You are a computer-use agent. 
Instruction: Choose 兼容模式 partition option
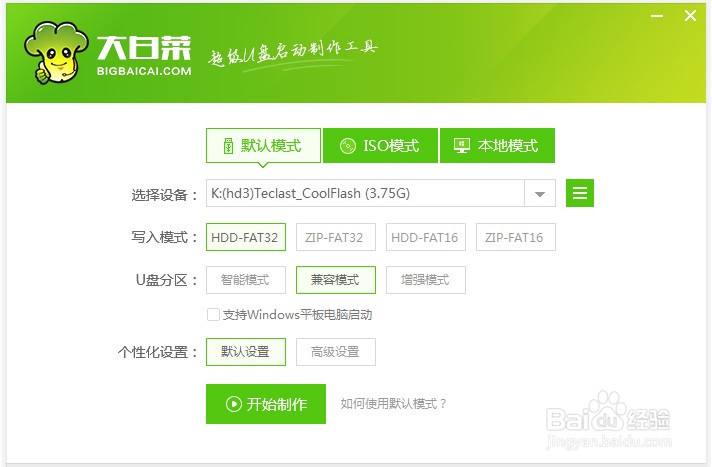click(336, 280)
